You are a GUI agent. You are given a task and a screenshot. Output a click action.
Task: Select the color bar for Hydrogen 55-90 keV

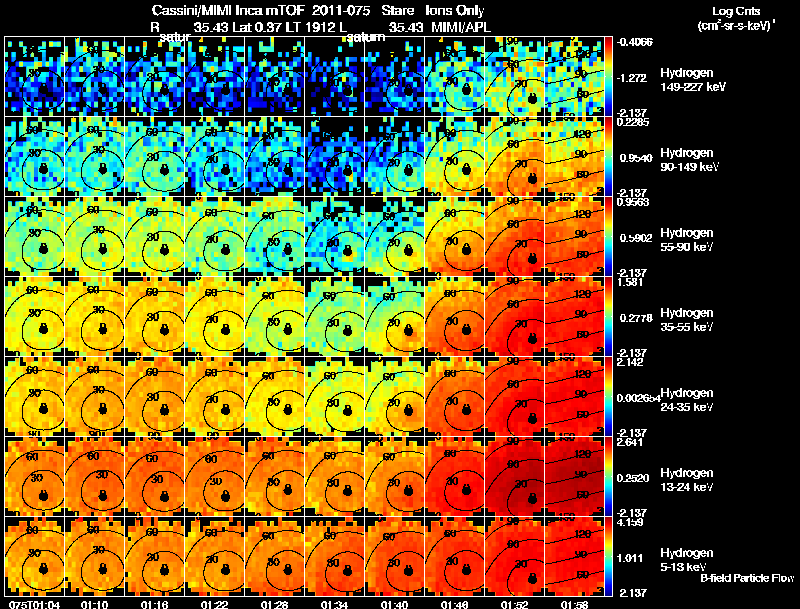pyautogui.click(x=608, y=237)
